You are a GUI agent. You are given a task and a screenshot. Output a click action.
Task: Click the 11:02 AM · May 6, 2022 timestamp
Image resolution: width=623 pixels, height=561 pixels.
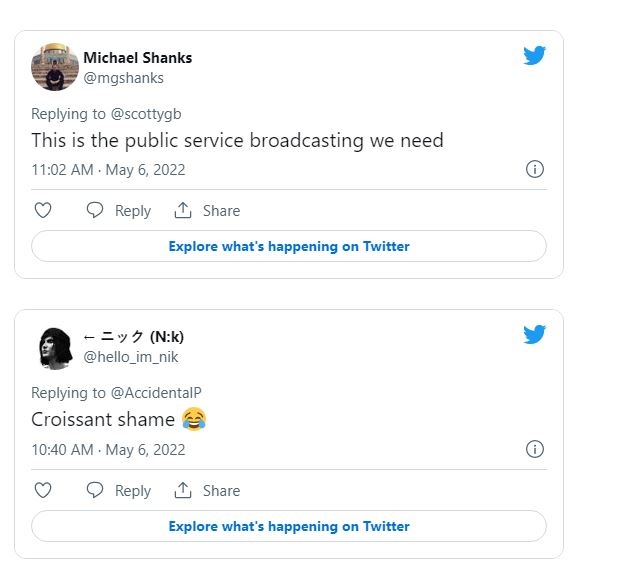pyautogui.click(x=108, y=170)
